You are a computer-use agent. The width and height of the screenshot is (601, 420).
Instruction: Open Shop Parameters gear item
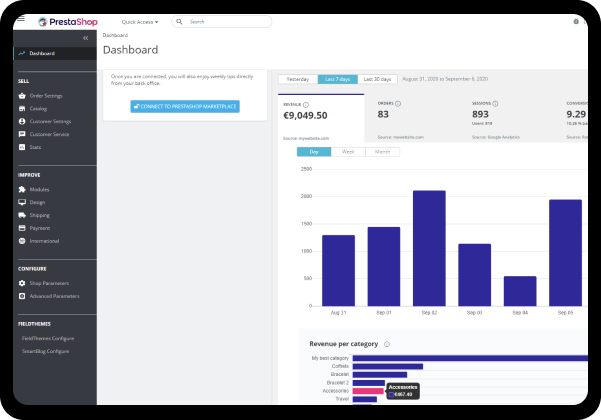coord(49,283)
